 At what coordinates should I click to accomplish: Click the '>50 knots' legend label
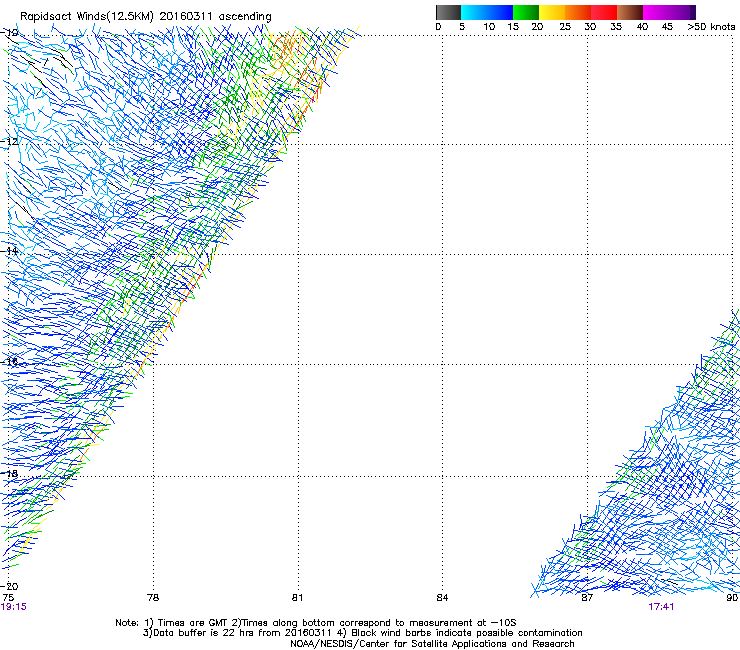pos(711,27)
